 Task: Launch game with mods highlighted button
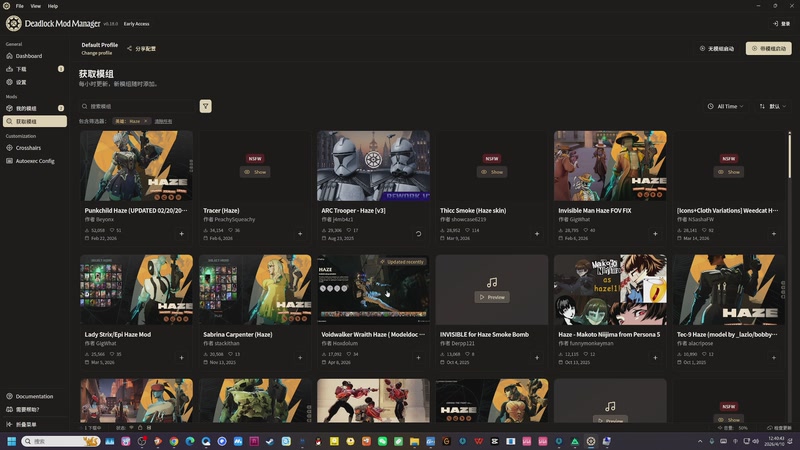[x=769, y=48]
